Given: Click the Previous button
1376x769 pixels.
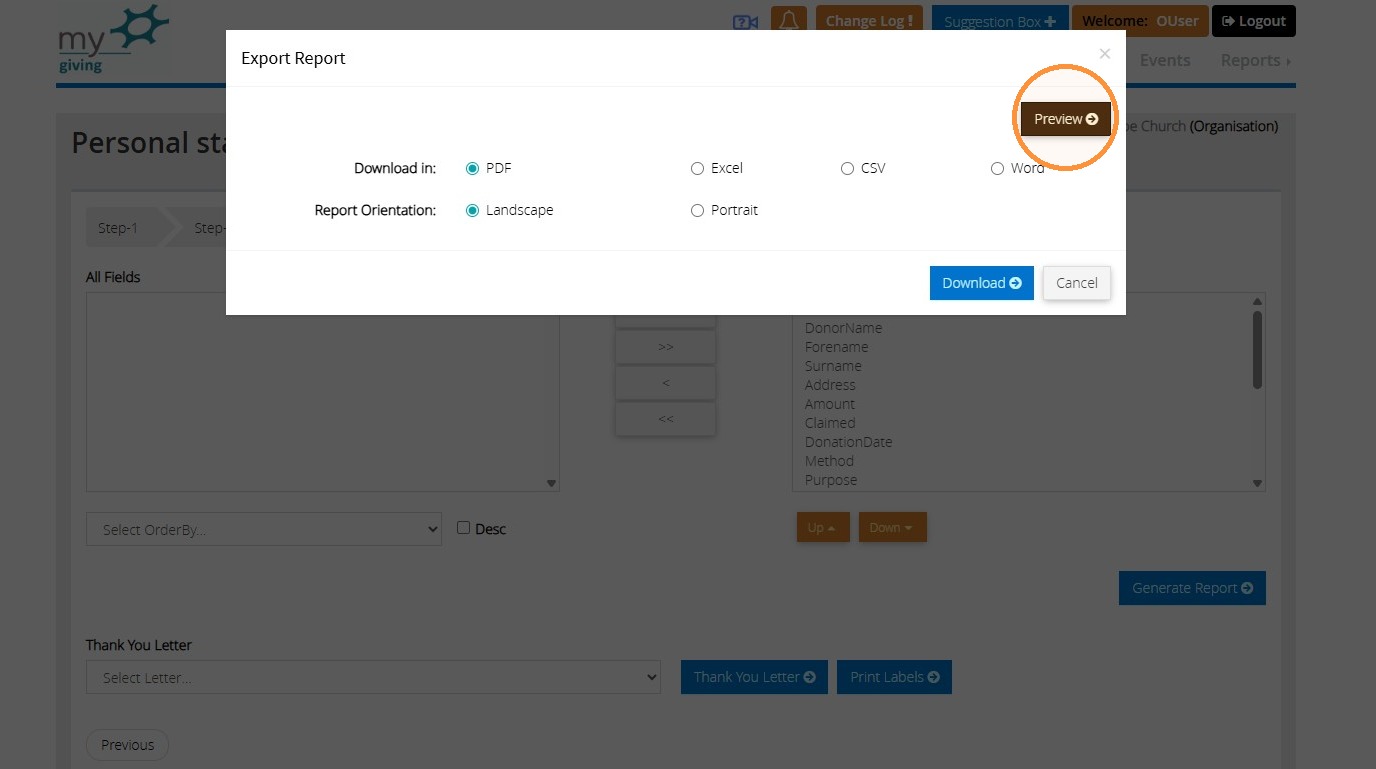Looking at the screenshot, I should pos(127,745).
